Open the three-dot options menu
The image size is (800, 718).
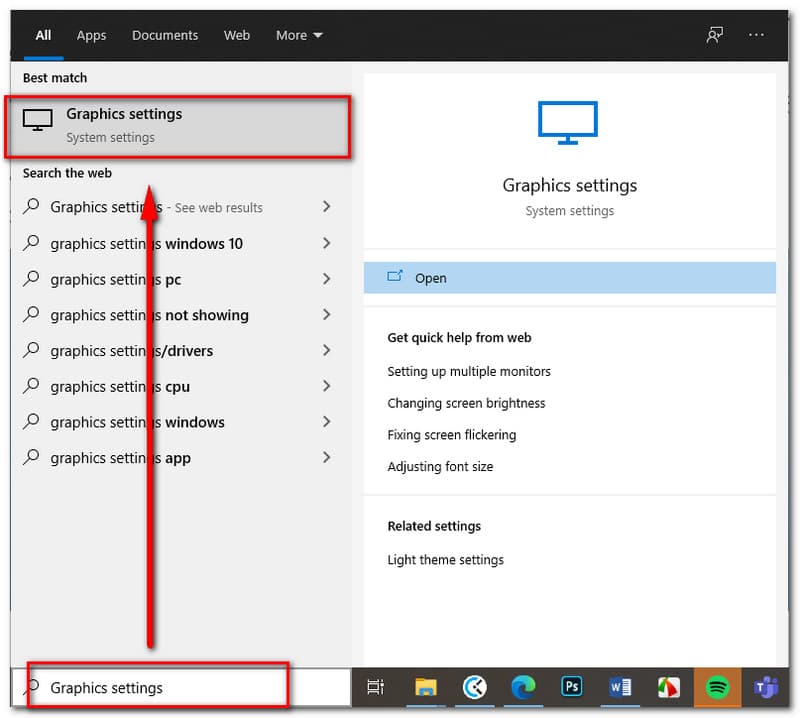(756, 35)
